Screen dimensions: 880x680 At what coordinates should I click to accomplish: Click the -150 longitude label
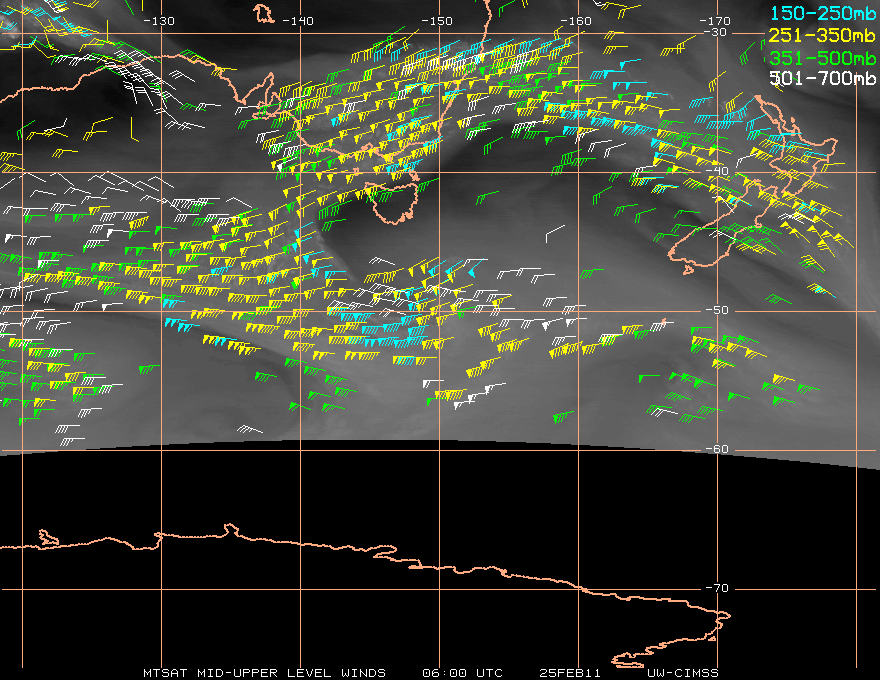coord(437,21)
